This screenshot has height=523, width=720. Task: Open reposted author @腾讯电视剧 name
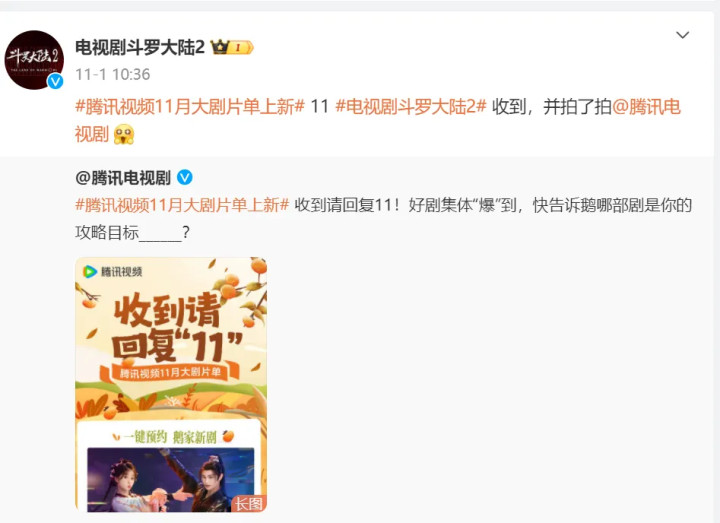[123, 178]
